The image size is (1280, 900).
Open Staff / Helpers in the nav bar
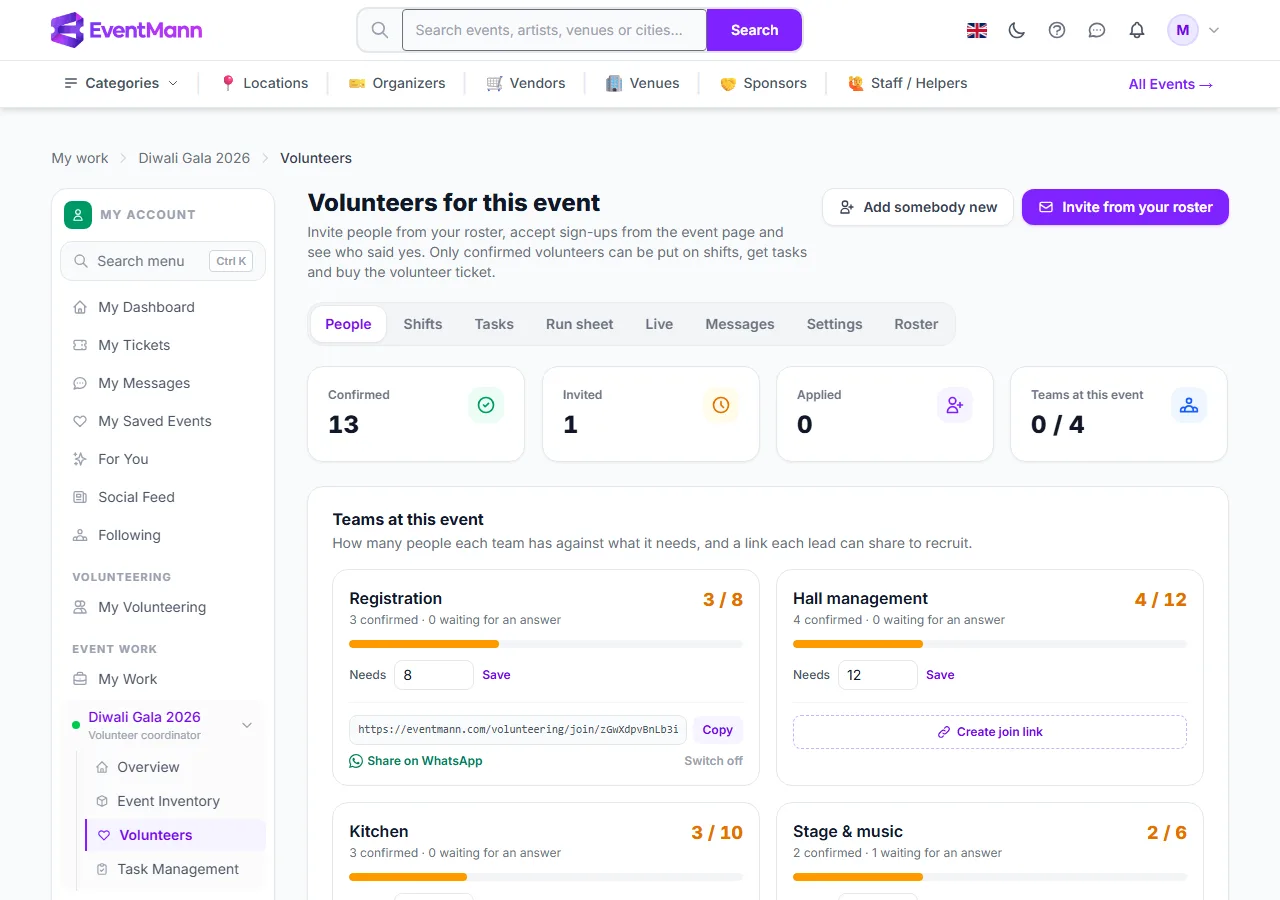(907, 83)
